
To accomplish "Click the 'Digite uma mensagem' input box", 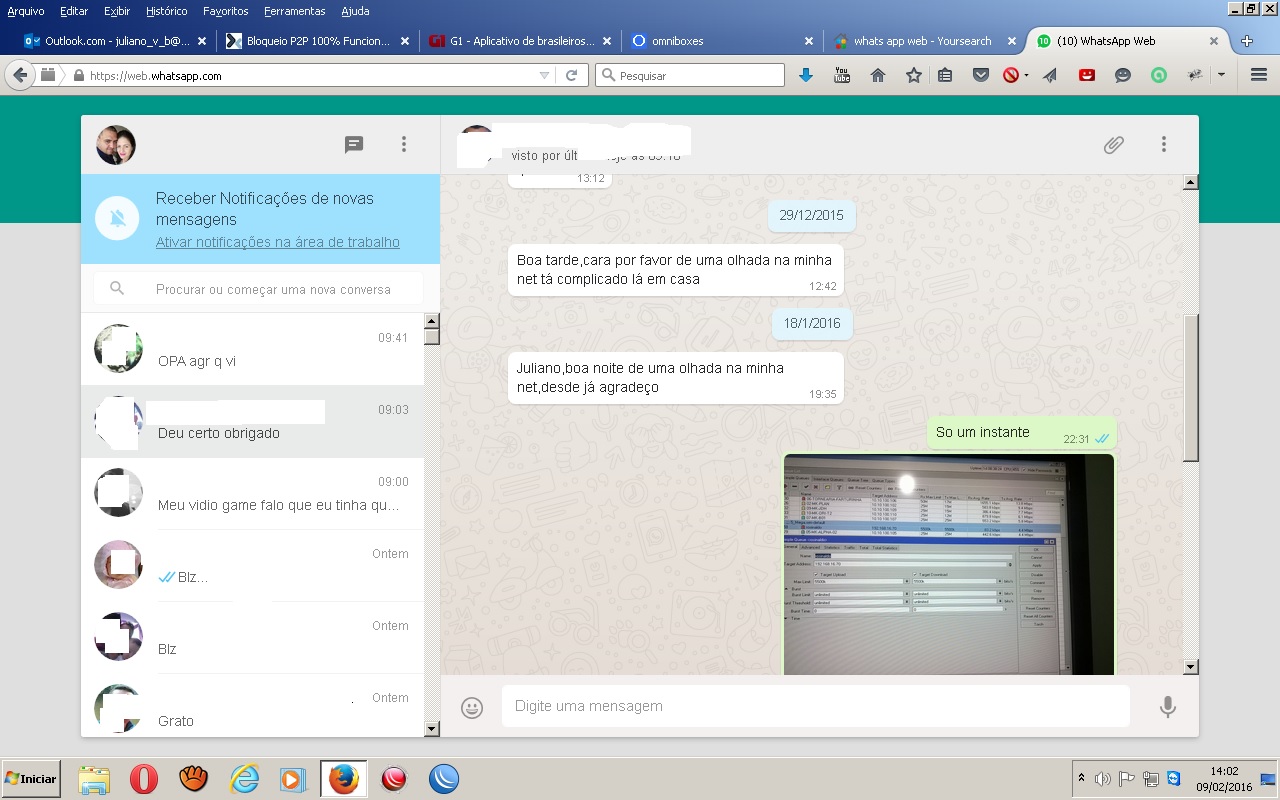I will pos(816,706).
